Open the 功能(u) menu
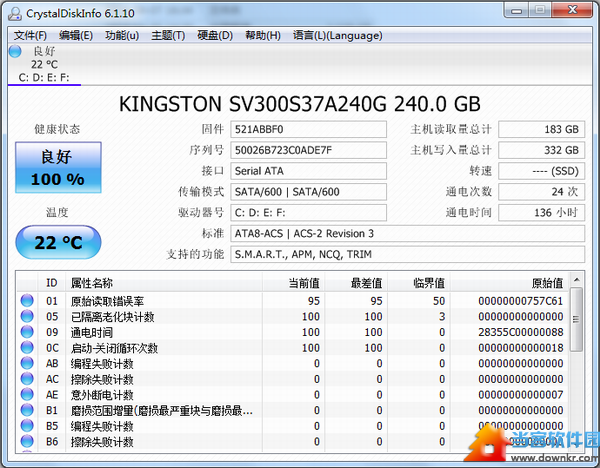 pos(122,36)
